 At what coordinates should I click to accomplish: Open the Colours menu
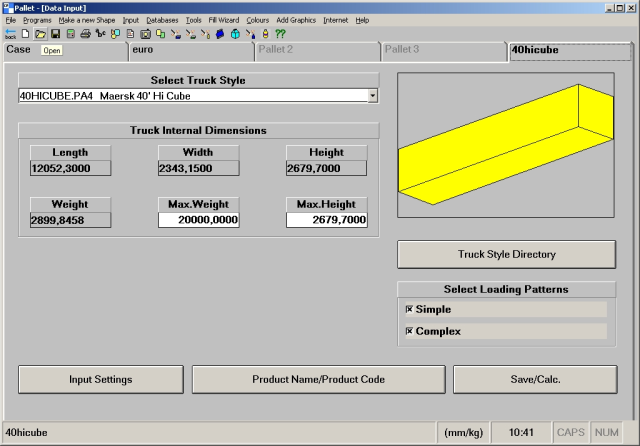[x=258, y=20]
